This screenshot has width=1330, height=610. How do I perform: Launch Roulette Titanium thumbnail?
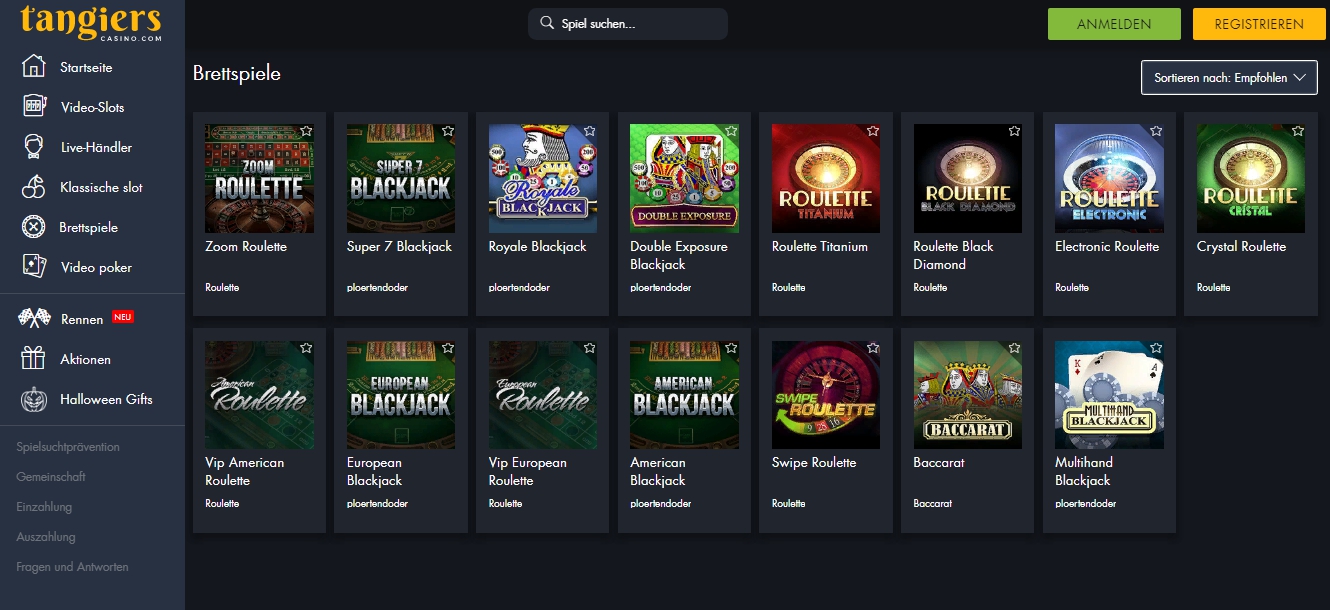[x=826, y=178]
